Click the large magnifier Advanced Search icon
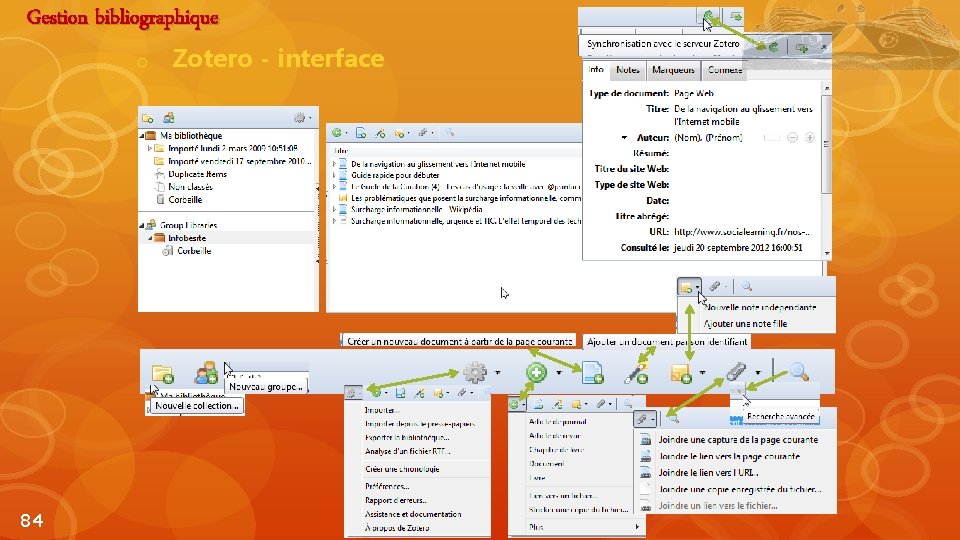Screen dimensions: 960x540 click(x=798, y=371)
